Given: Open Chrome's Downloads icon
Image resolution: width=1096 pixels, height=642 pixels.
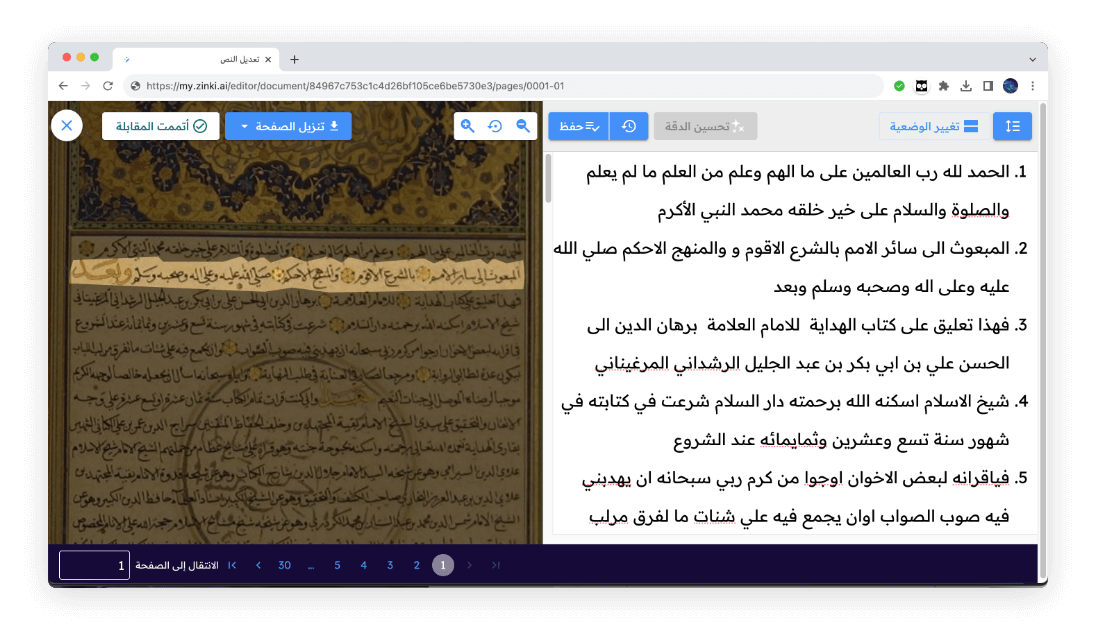Looking at the screenshot, I should coord(966,86).
